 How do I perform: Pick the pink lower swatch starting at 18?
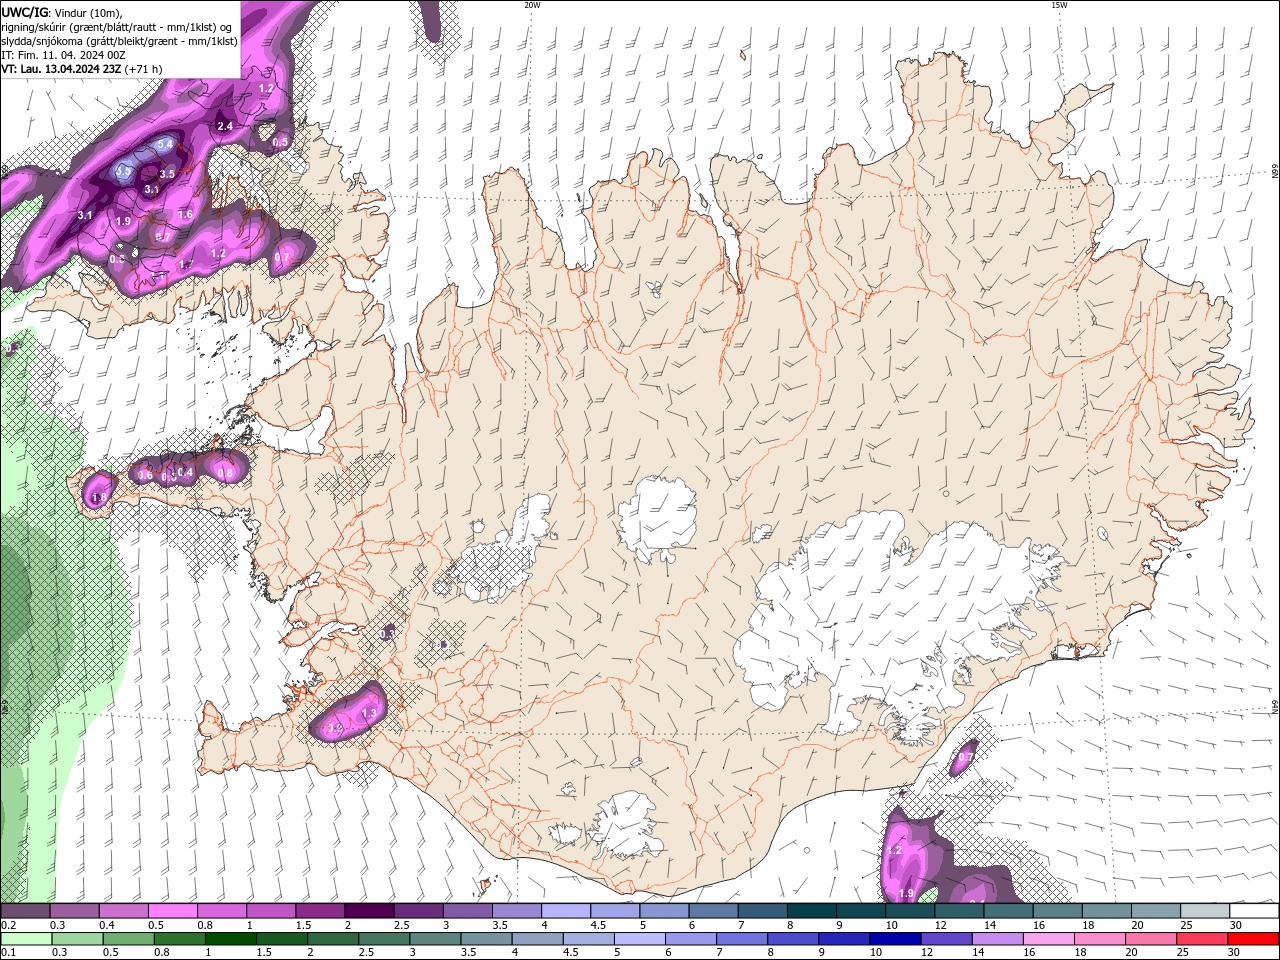click(x=1098, y=939)
